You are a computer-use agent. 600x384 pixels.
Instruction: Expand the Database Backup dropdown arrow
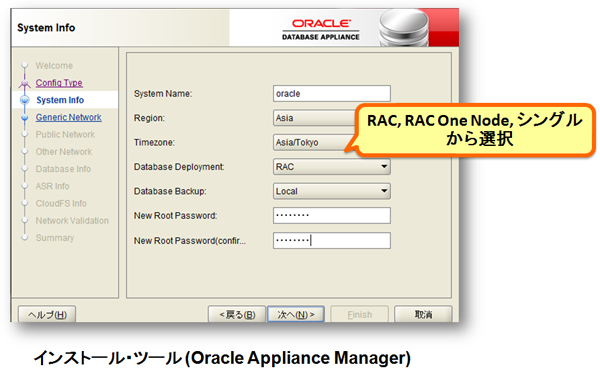pyautogui.click(x=384, y=191)
